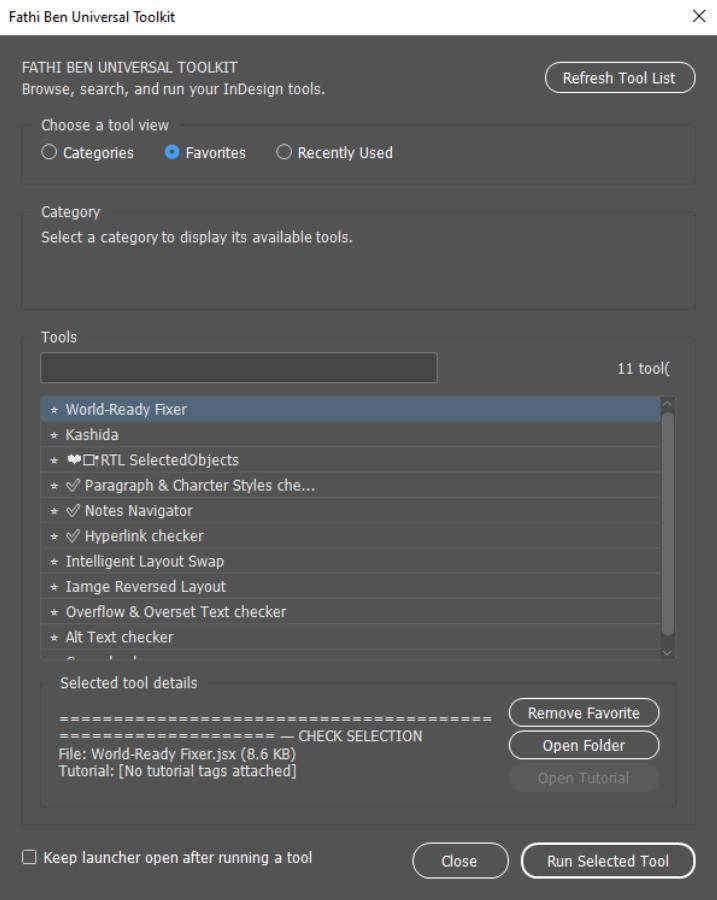Click the star icon beside Intelligent Layout Swap
717x900 pixels.
pos(54,561)
